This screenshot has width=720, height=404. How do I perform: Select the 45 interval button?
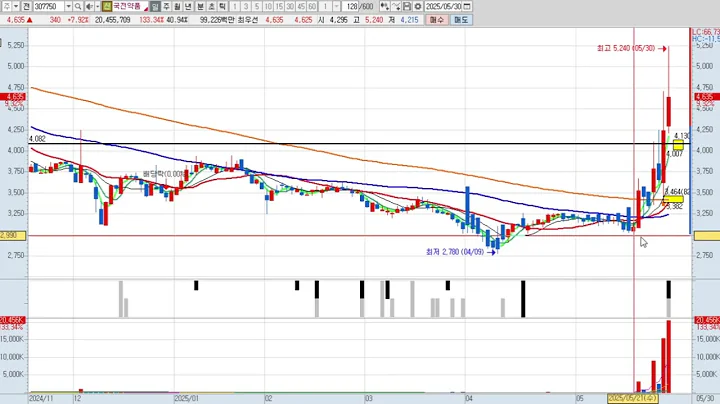(x=301, y=6)
